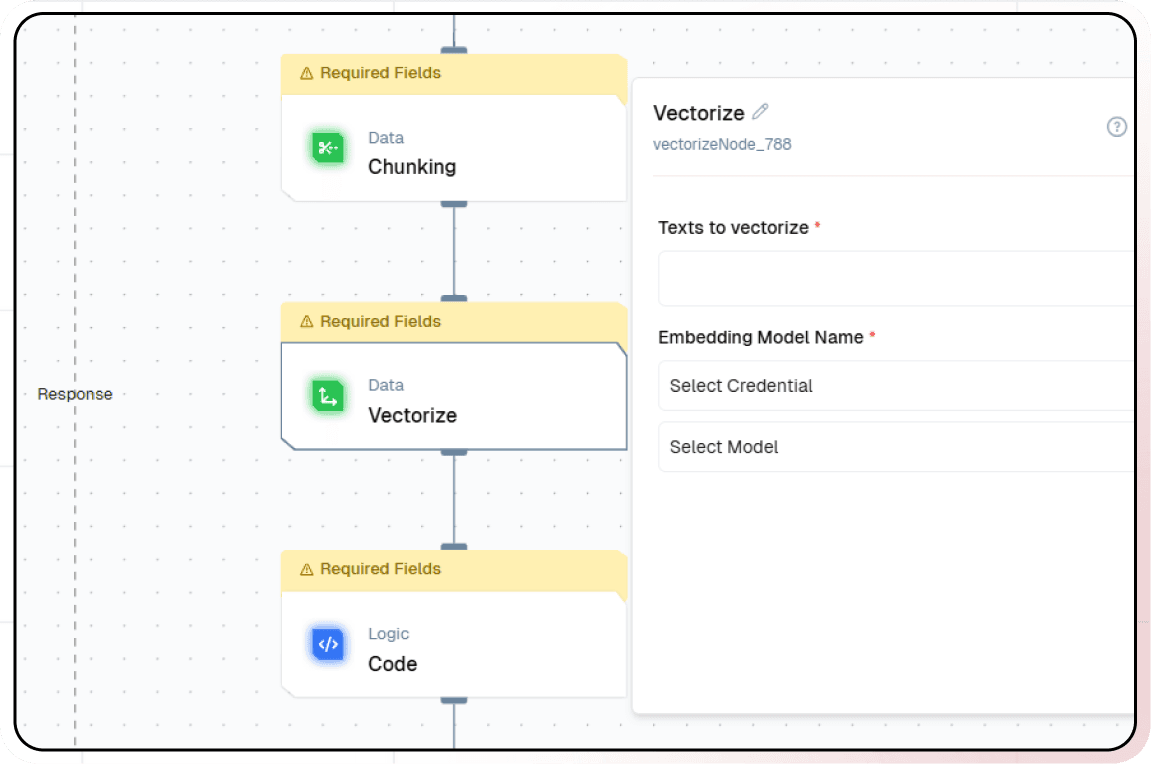The image size is (1151, 764).
Task: Select the Chunking node by its name
Action: click(x=412, y=167)
